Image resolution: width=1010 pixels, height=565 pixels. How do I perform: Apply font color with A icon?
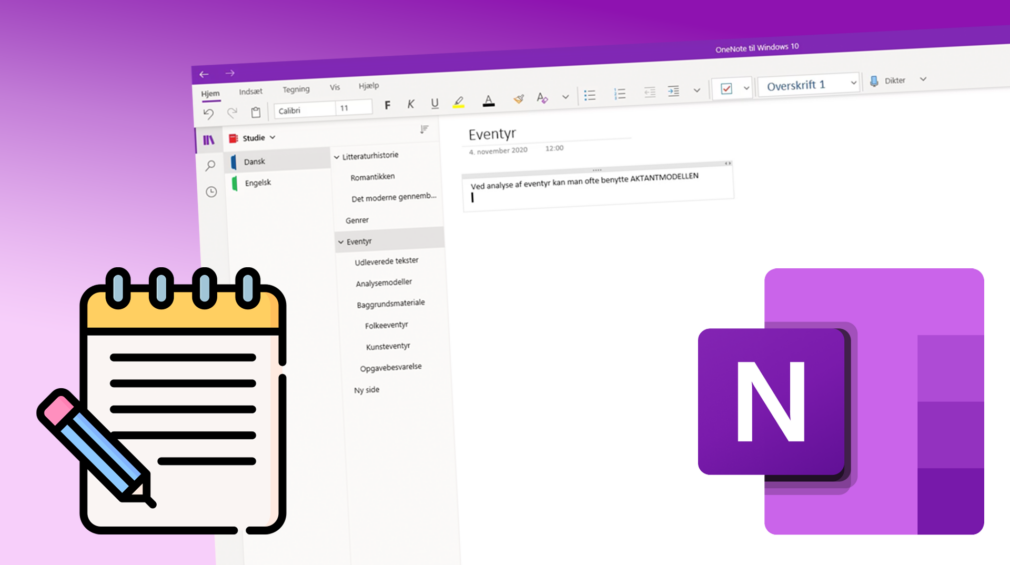488,101
